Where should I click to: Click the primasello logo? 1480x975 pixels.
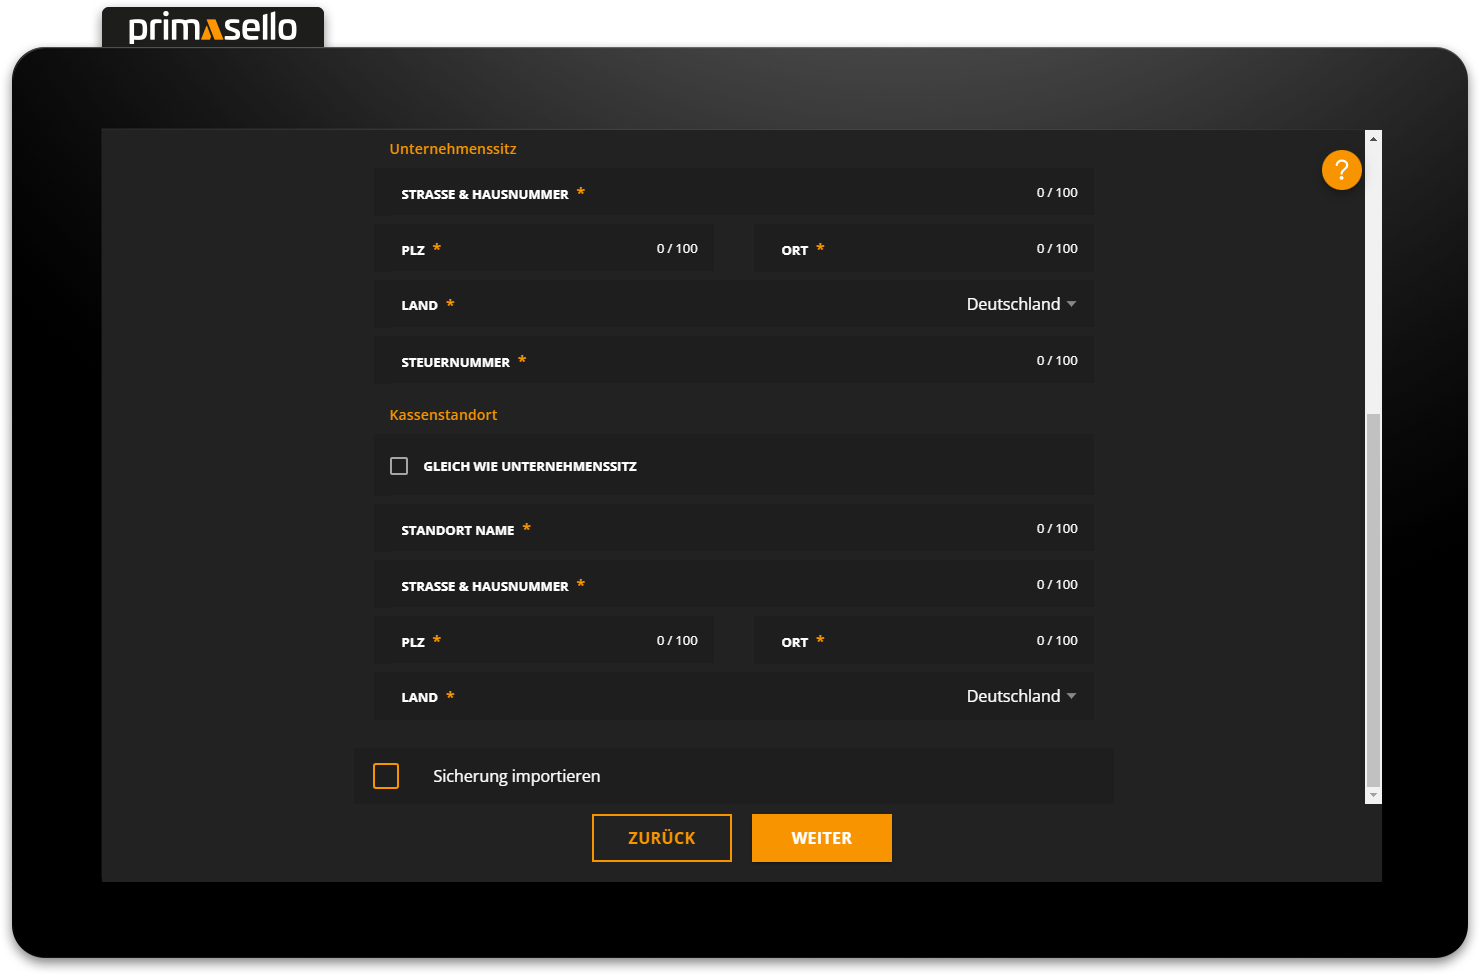click(213, 27)
